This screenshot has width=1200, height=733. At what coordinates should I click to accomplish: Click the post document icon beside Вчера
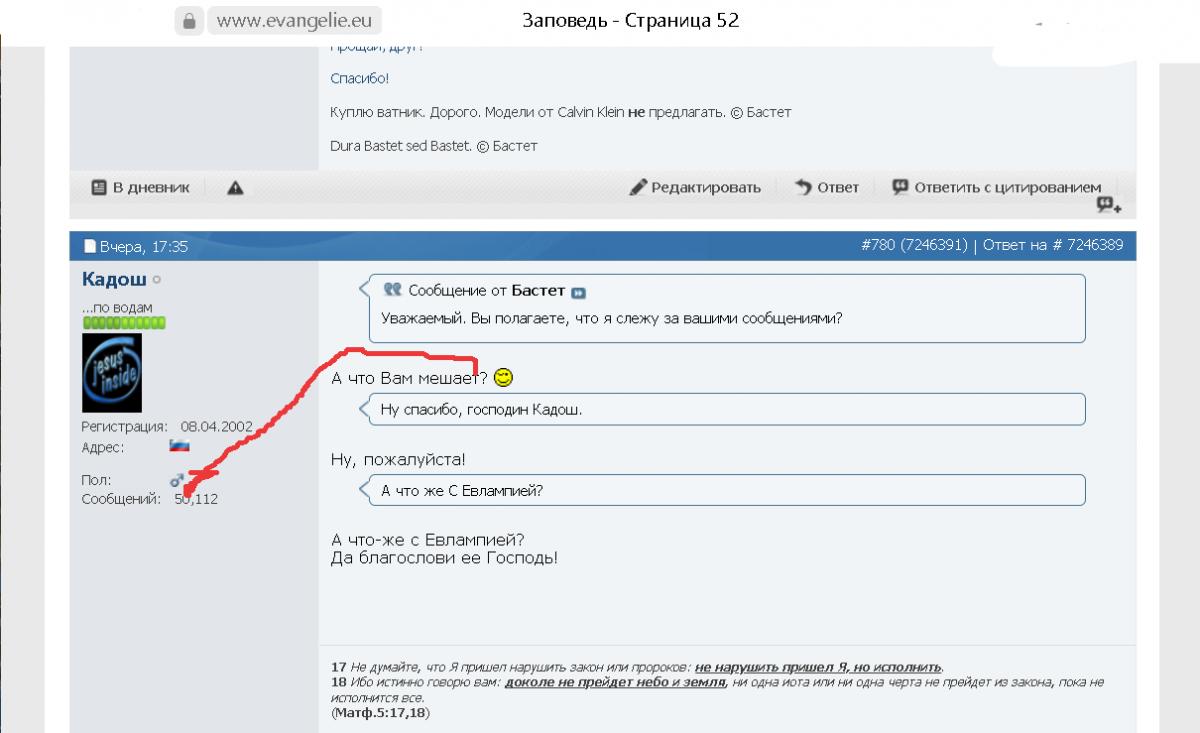89,246
